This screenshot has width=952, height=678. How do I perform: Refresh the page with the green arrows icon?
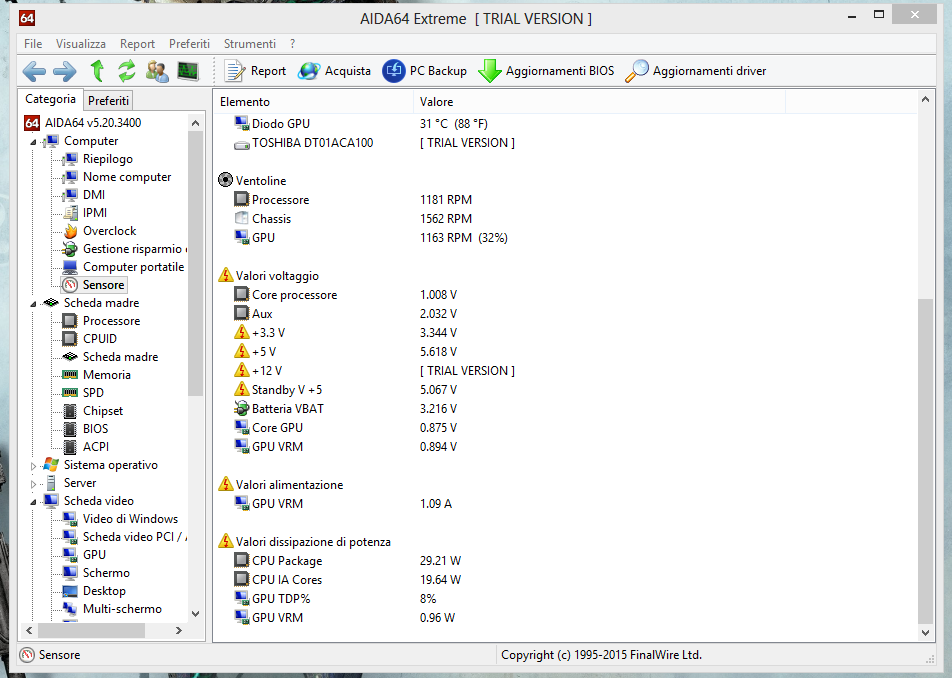(x=126, y=71)
